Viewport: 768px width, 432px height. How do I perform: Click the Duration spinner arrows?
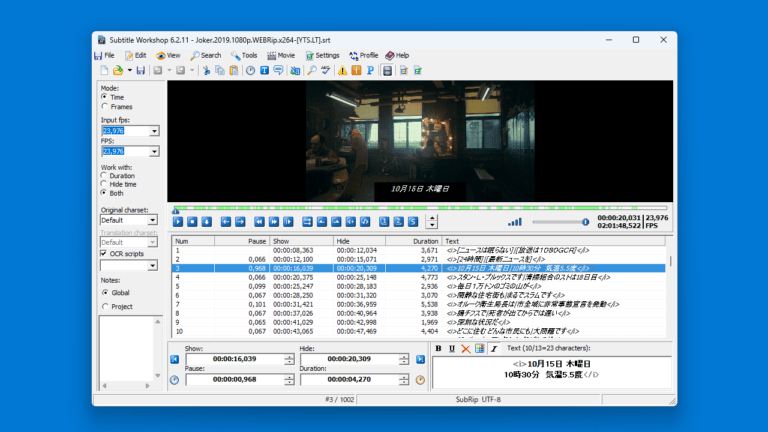(x=404, y=380)
